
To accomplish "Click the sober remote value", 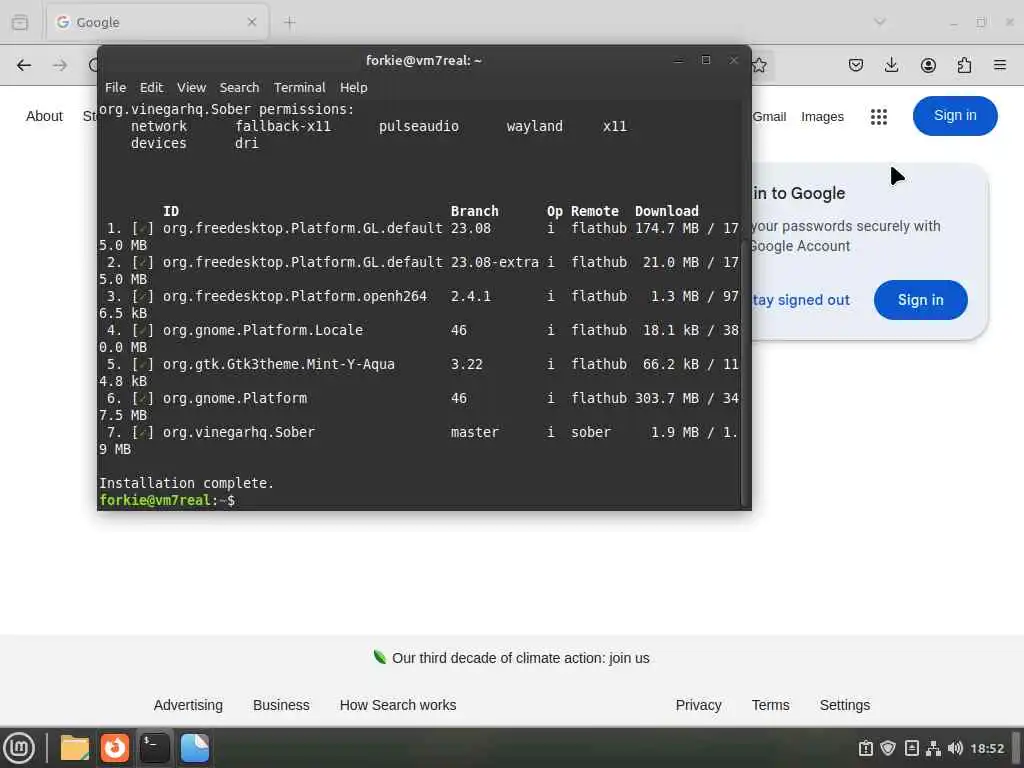I will [591, 432].
